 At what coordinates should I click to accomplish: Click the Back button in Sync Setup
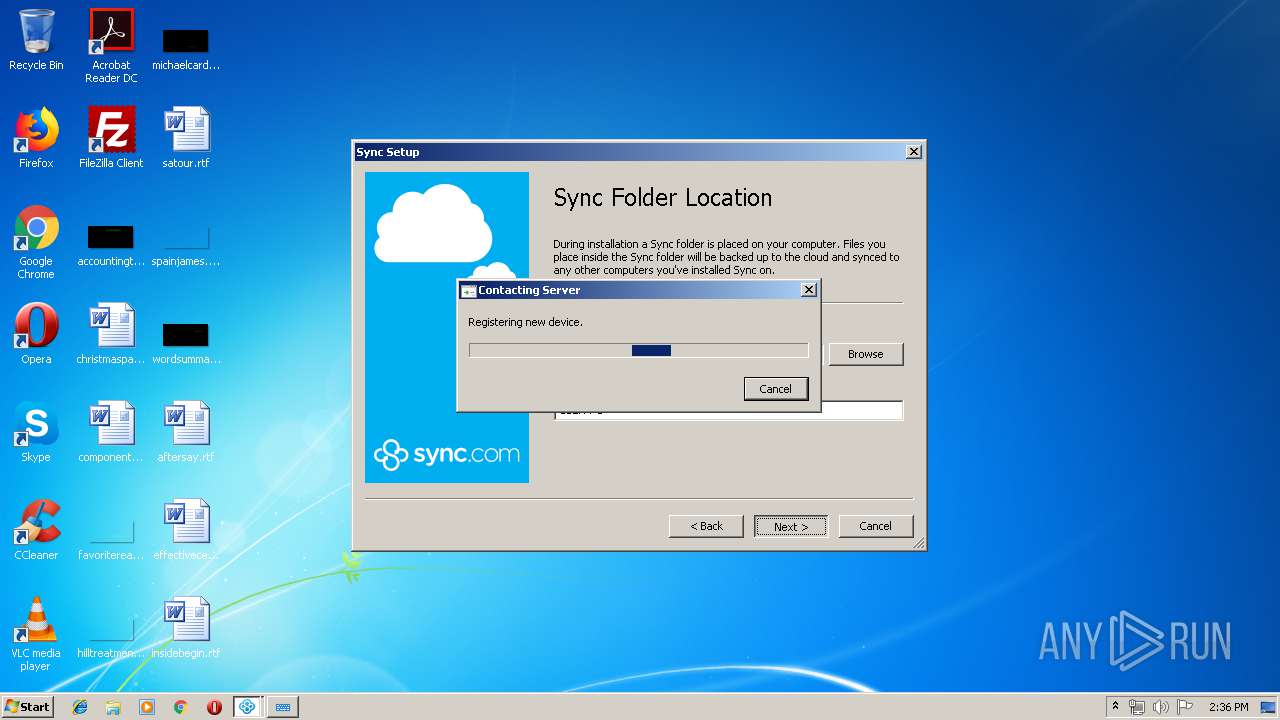(706, 526)
